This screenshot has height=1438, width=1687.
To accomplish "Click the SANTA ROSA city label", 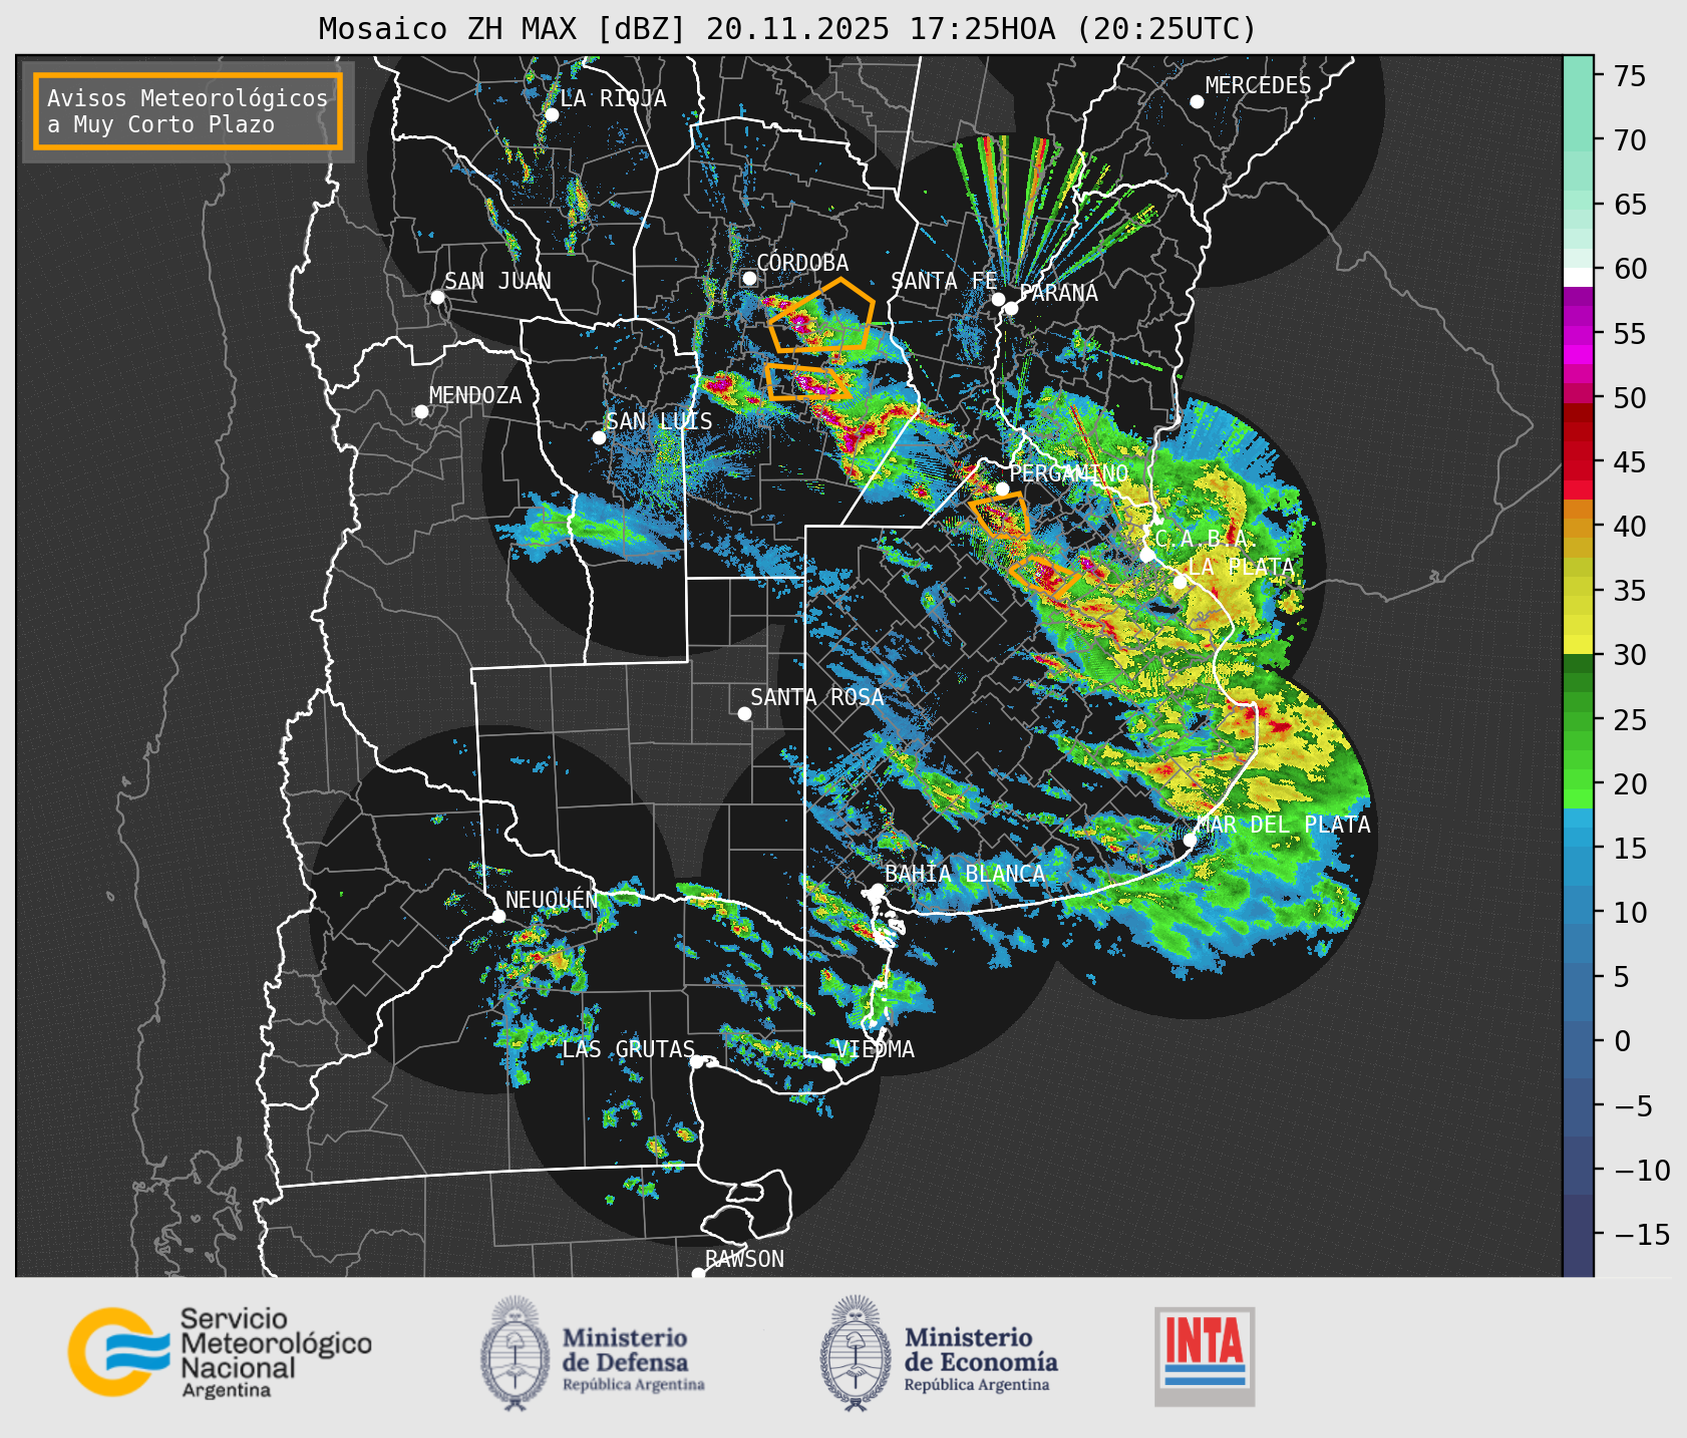I will point(817,697).
